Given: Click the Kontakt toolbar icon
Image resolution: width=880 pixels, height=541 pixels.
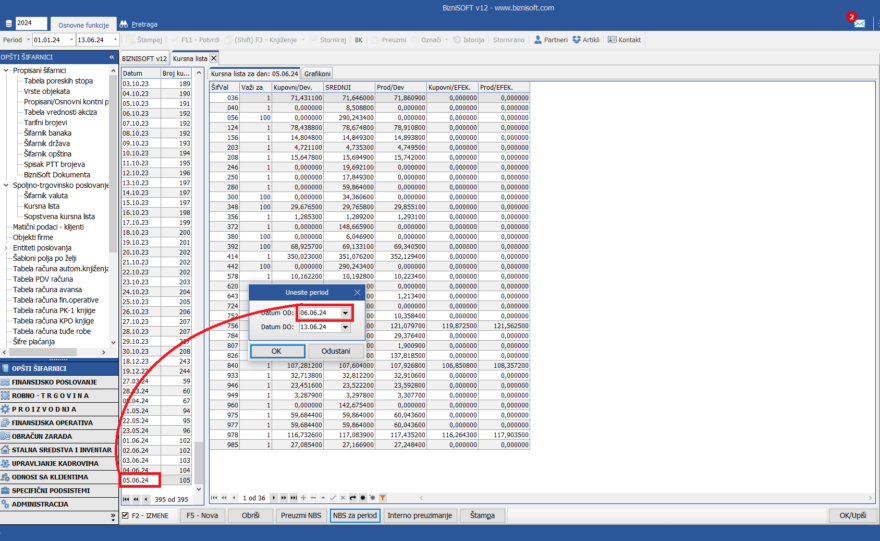Looking at the screenshot, I should click(624, 39).
